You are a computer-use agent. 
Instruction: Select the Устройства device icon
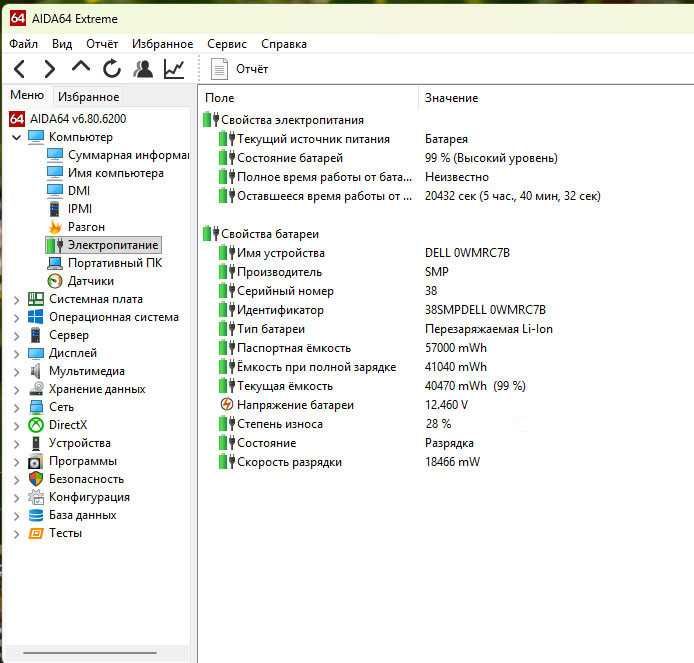pyautogui.click(x=36, y=443)
